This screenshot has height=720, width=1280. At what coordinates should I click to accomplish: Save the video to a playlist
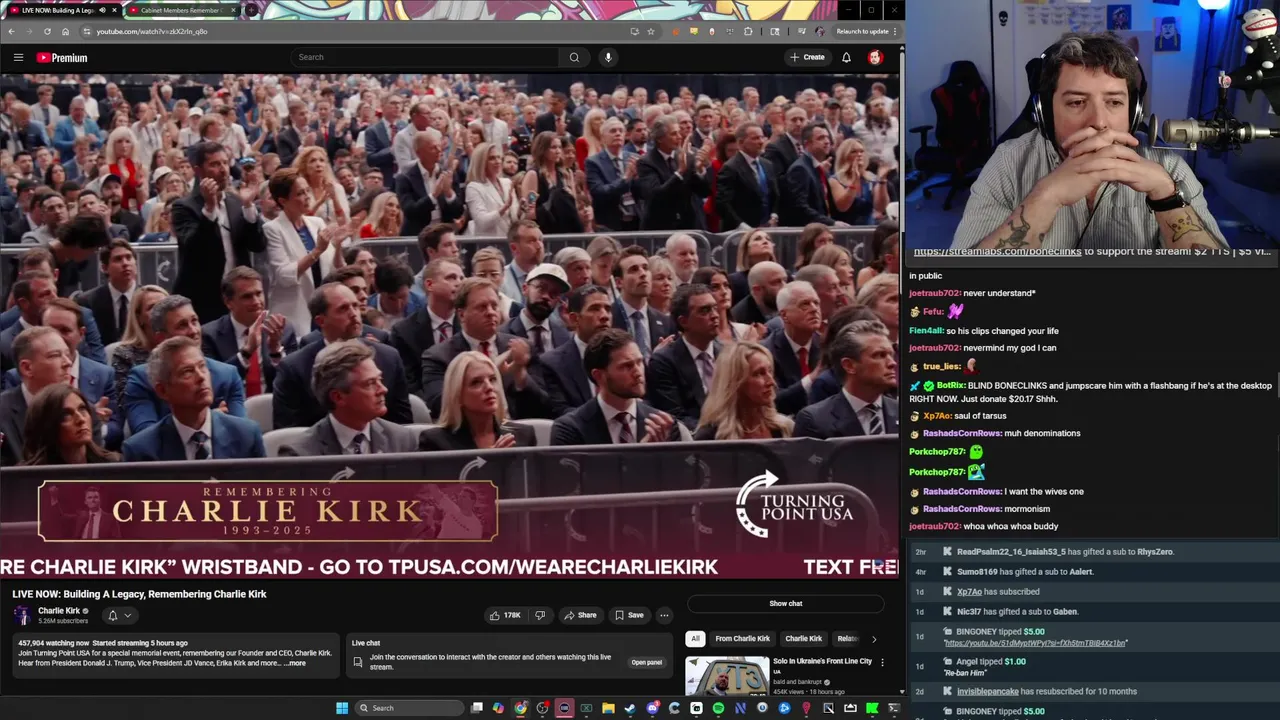(629, 615)
